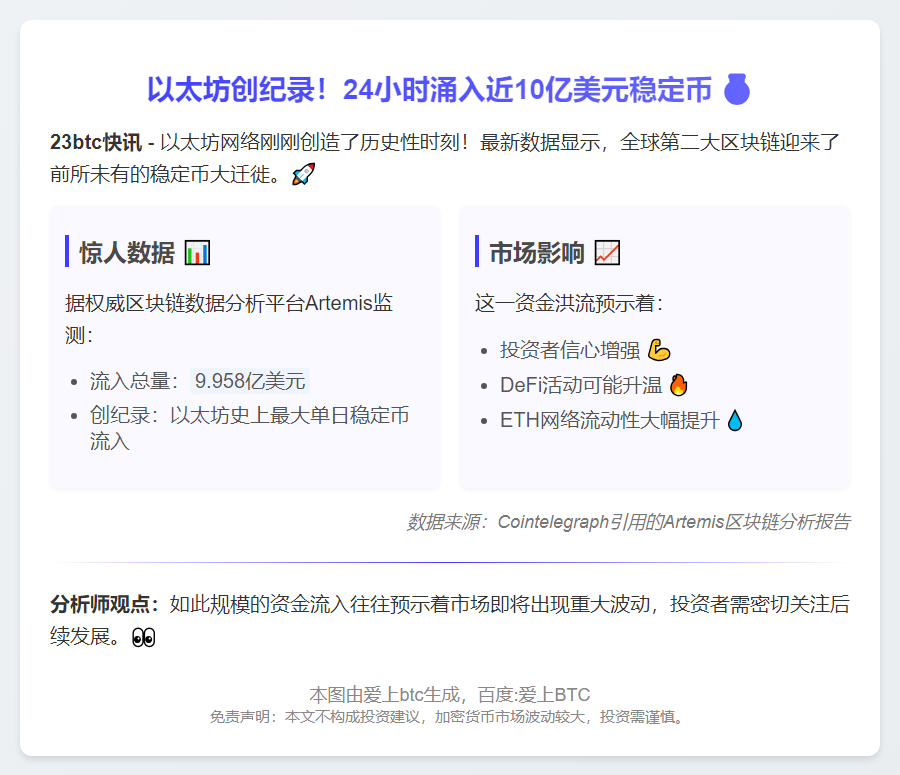Click the 市场影响 section heading
900x775 pixels.
click(x=536, y=253)
